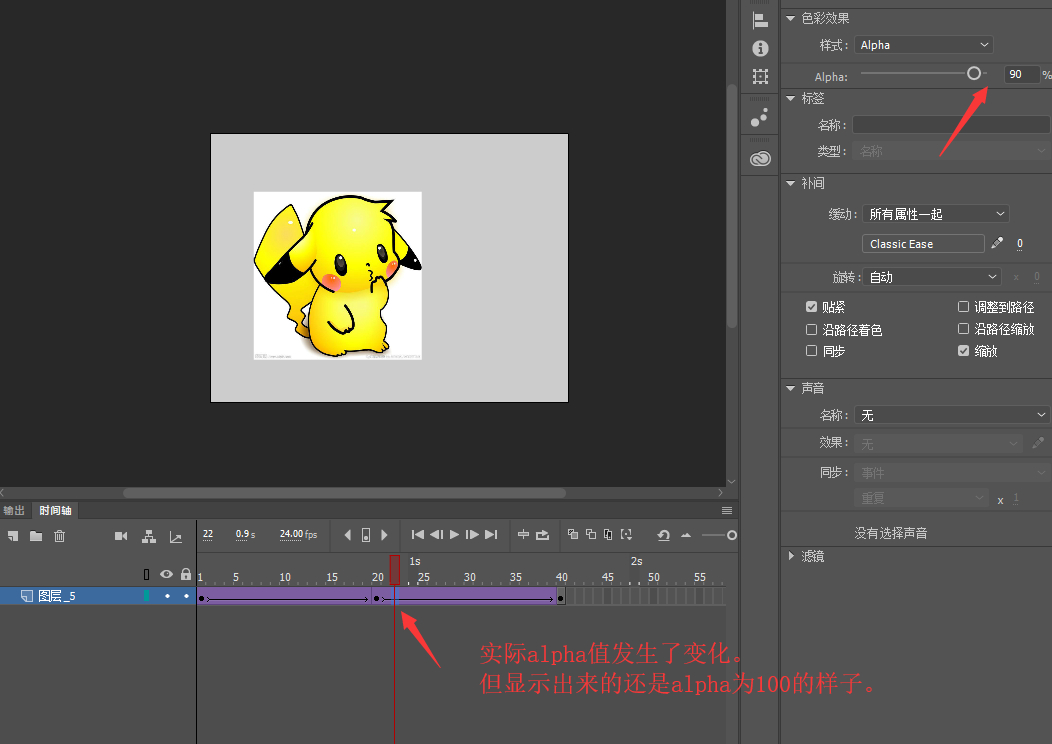Open the Align panel icon
The height and width of the screenshot is (744, 1052).
click(760, 21)
